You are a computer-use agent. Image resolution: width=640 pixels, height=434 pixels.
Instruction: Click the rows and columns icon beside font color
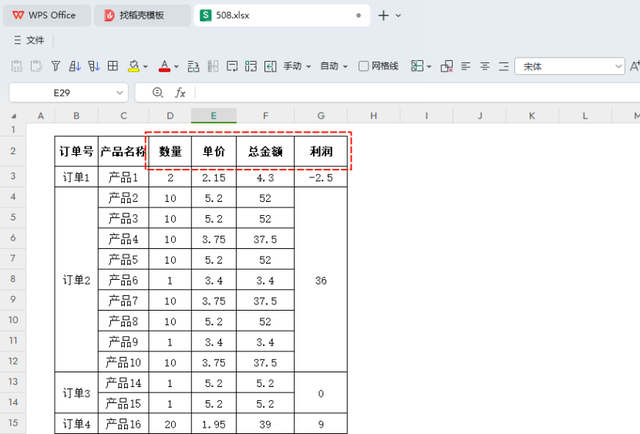point(193,66)
